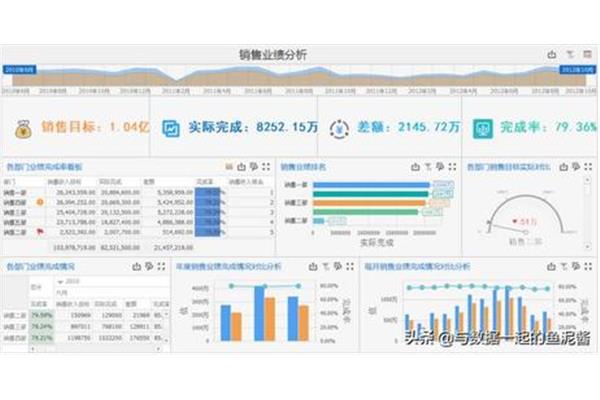Click the gauge needle in the gauge chart
This screenshot has height=400, width=600.
click(x=507, y=227)
